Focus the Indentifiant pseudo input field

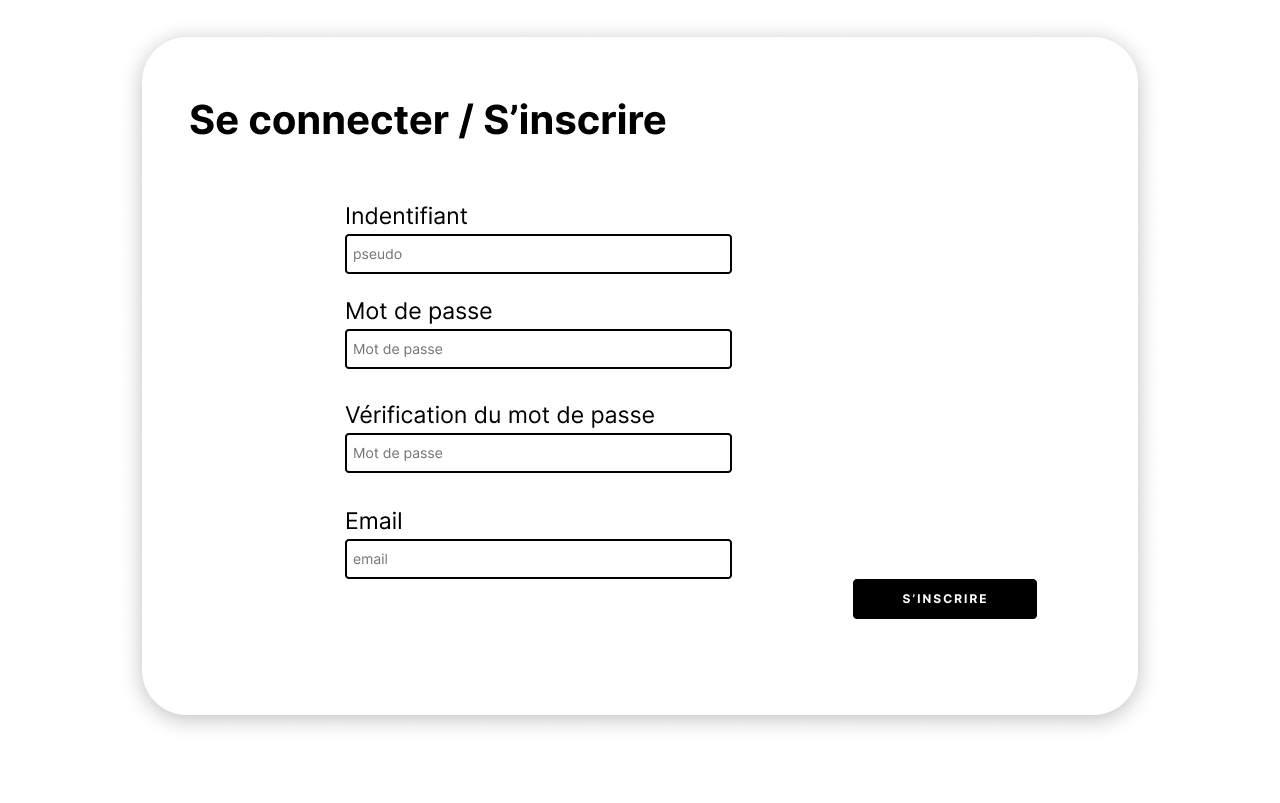538,254
